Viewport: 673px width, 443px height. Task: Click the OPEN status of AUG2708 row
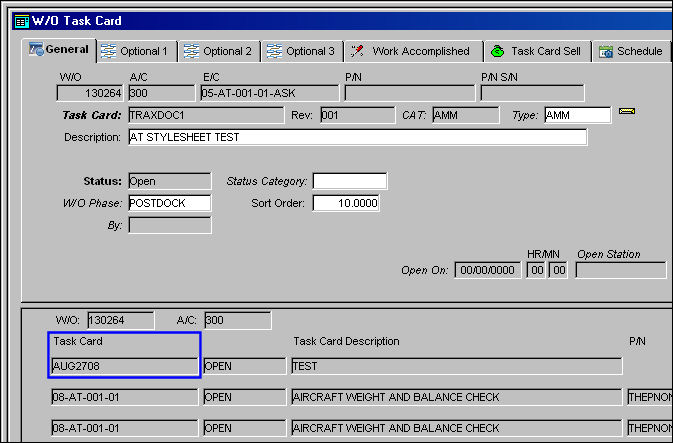pos(244,366)
